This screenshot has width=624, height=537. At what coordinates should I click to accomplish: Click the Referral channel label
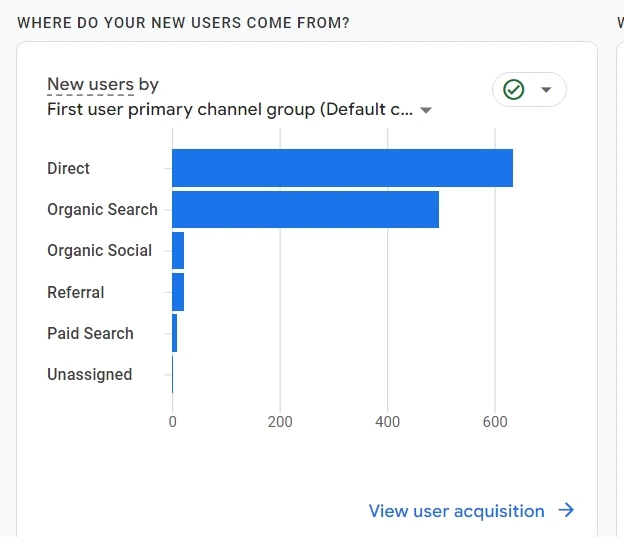coord(75,292)
